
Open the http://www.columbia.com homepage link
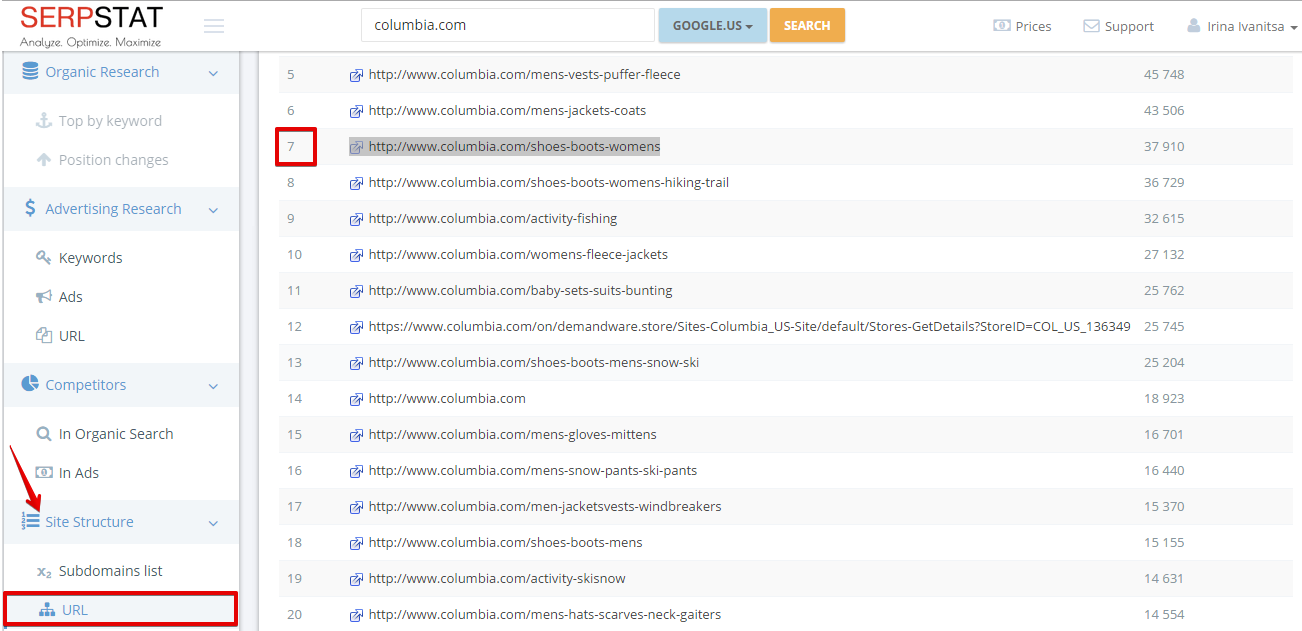(447, 399)
